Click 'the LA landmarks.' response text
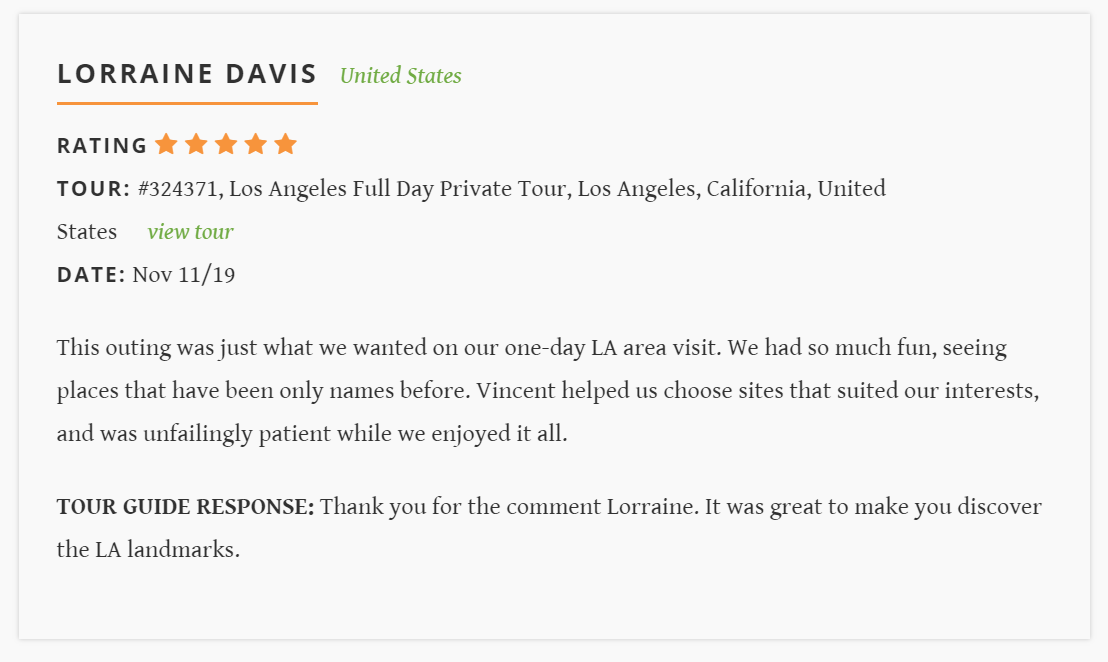Screen dimensions: 1108x662 (x=148, y=550)
